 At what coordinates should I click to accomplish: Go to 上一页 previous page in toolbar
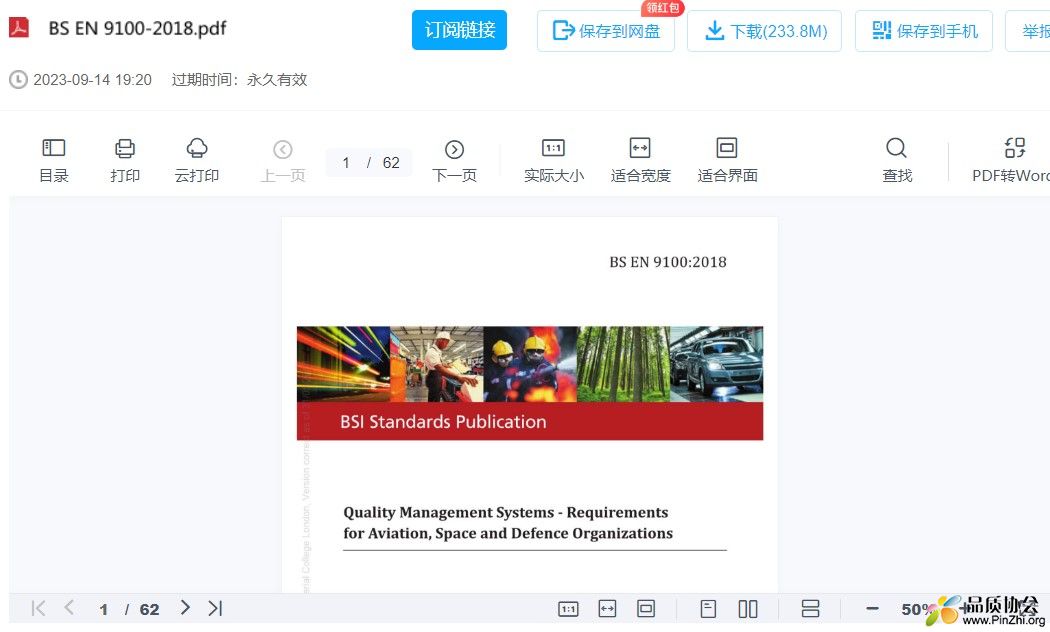283,161
